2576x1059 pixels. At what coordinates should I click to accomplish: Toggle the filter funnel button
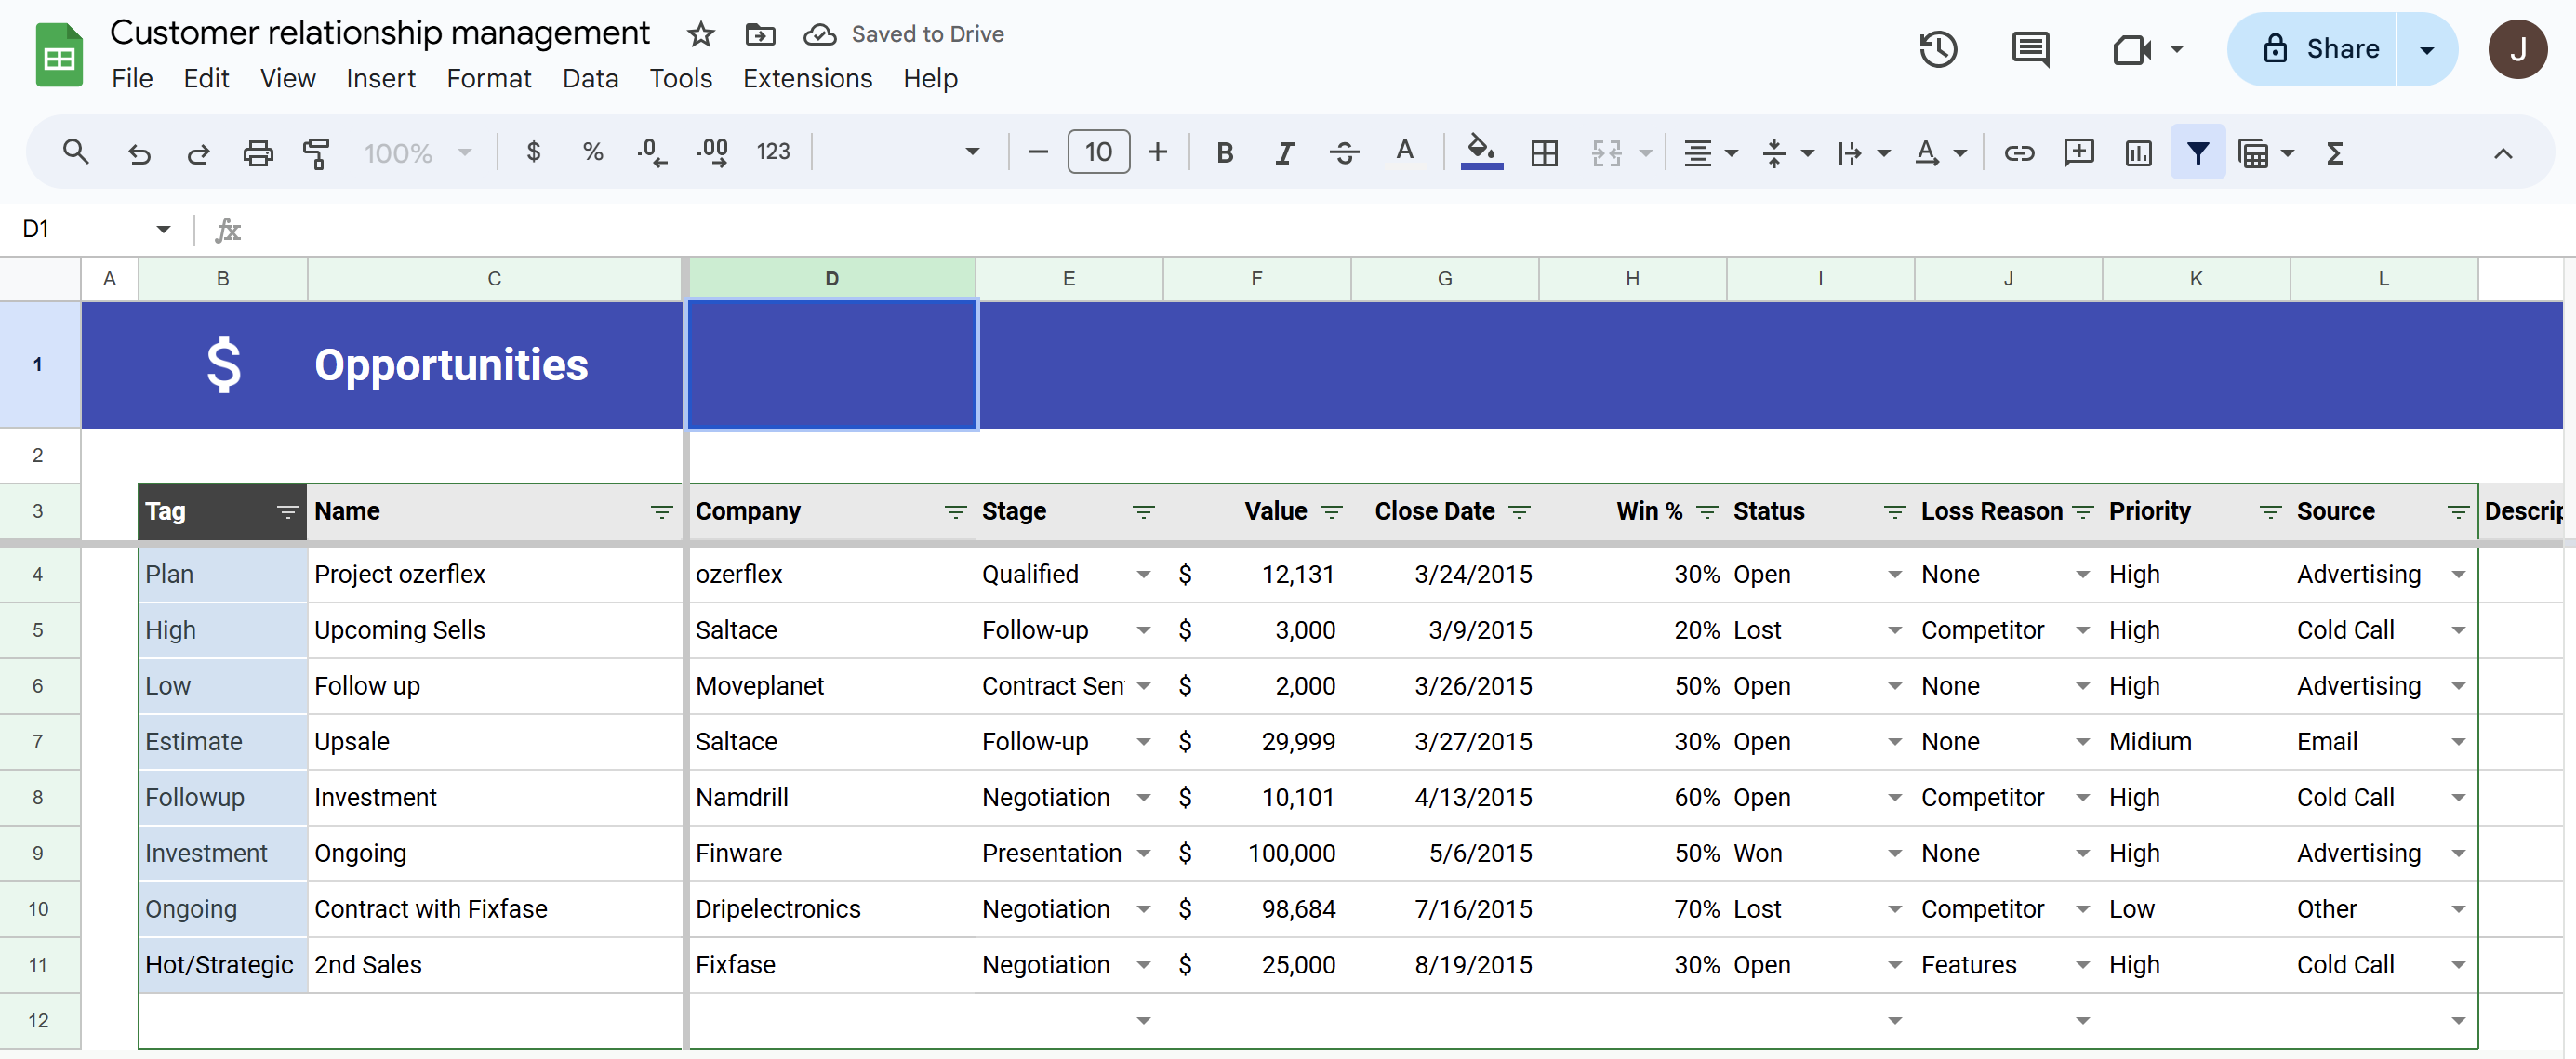2197,153
